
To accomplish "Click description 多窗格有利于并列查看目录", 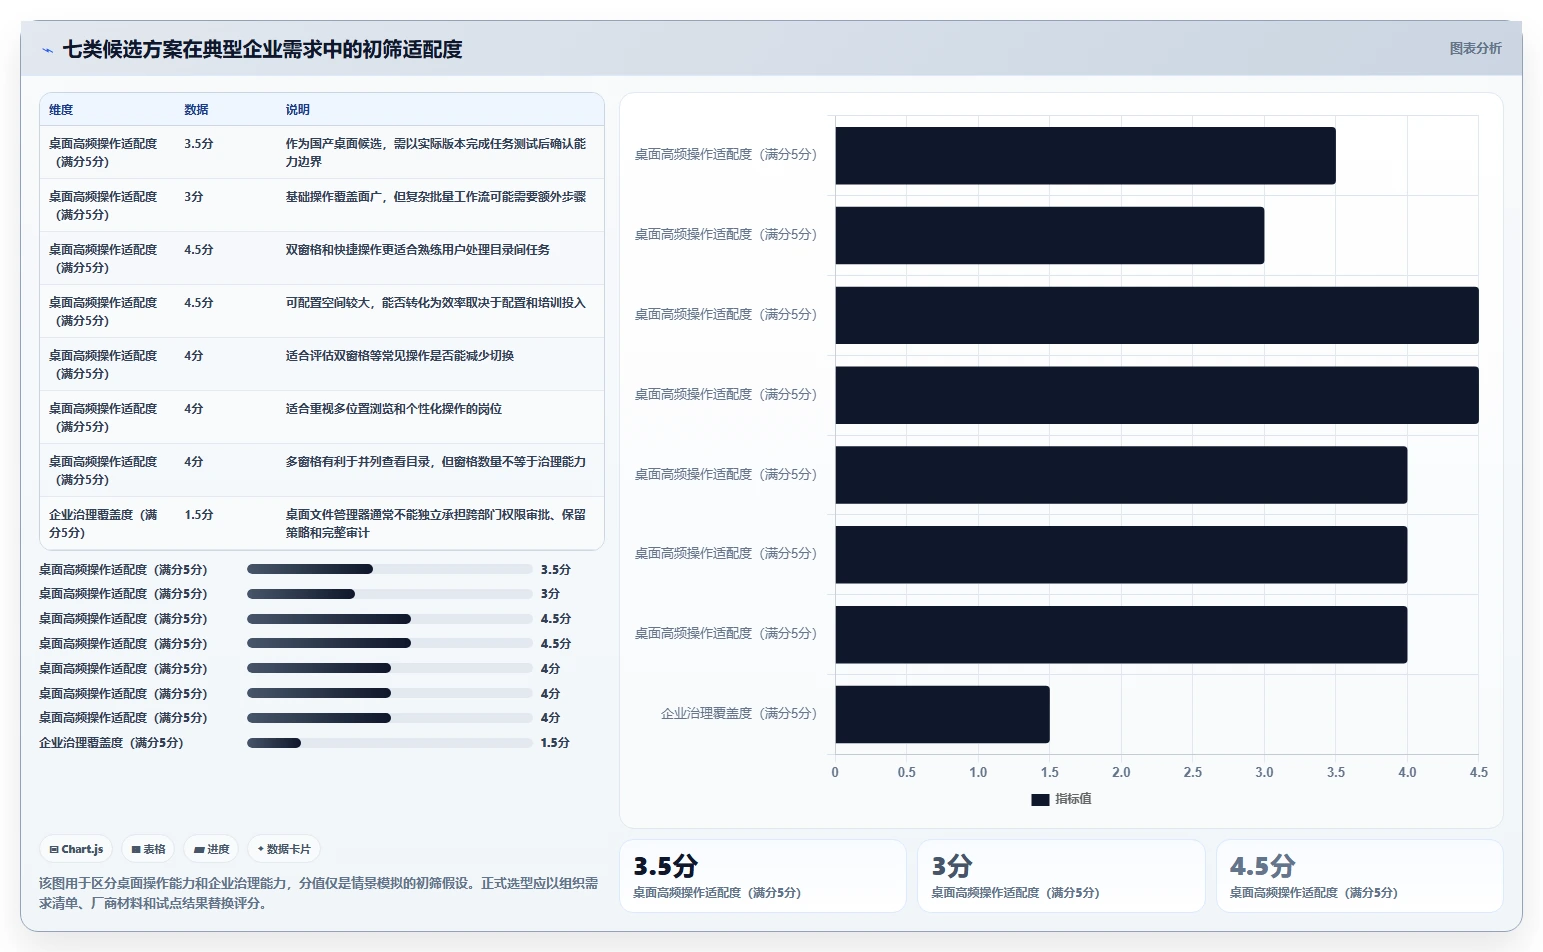I will [436, 462].
